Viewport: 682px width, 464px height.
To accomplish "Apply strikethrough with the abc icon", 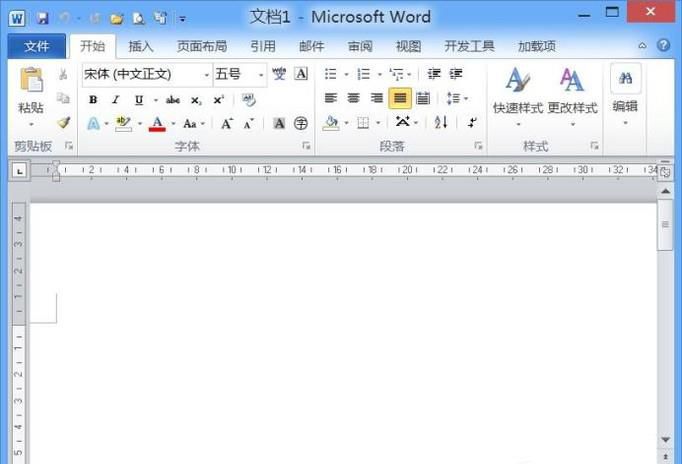I will (173, 99).
